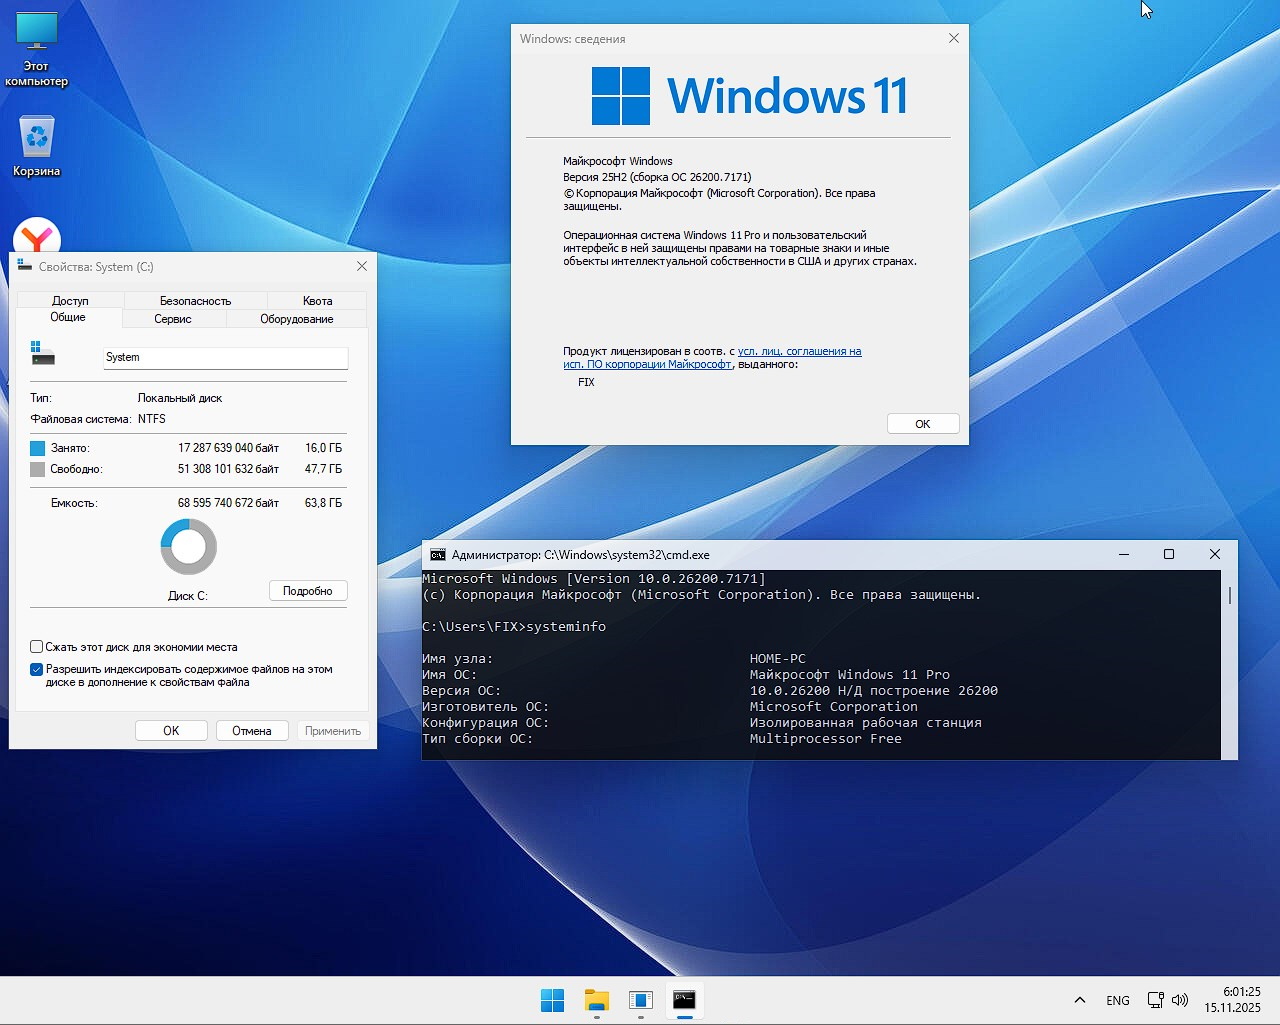Select the Безопасность tab
Viewport: 1280px width, 1025px height.
point(193,300)
